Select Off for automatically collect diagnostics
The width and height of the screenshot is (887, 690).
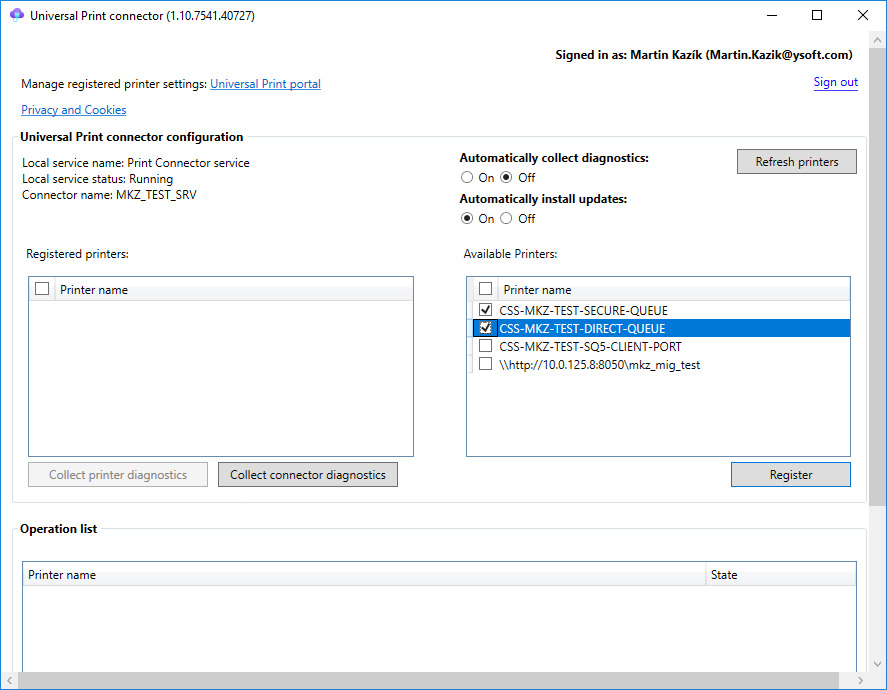pyautogui.click(x=507, y=177)
